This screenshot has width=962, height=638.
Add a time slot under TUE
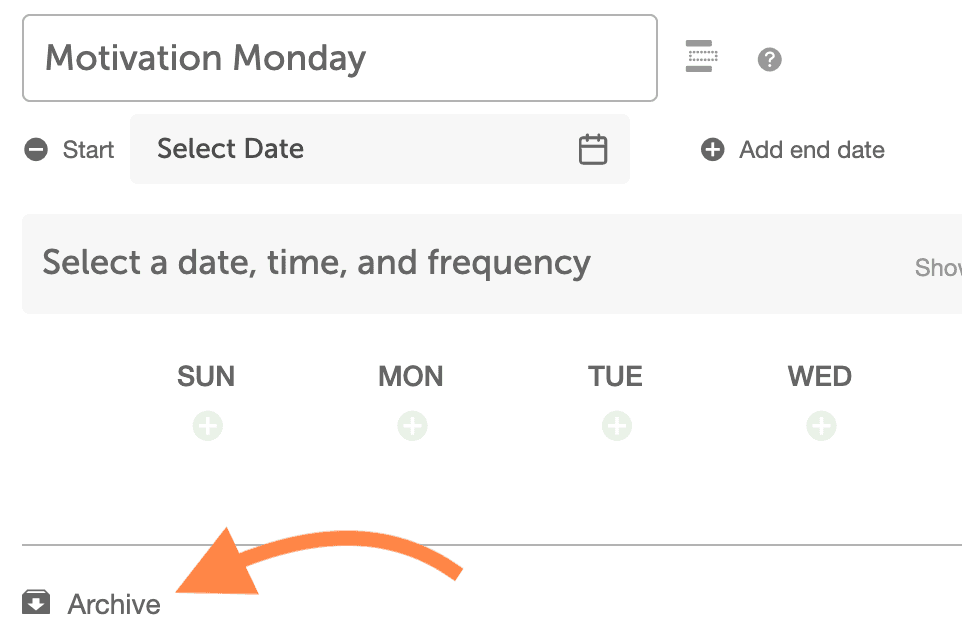point(617,426)
